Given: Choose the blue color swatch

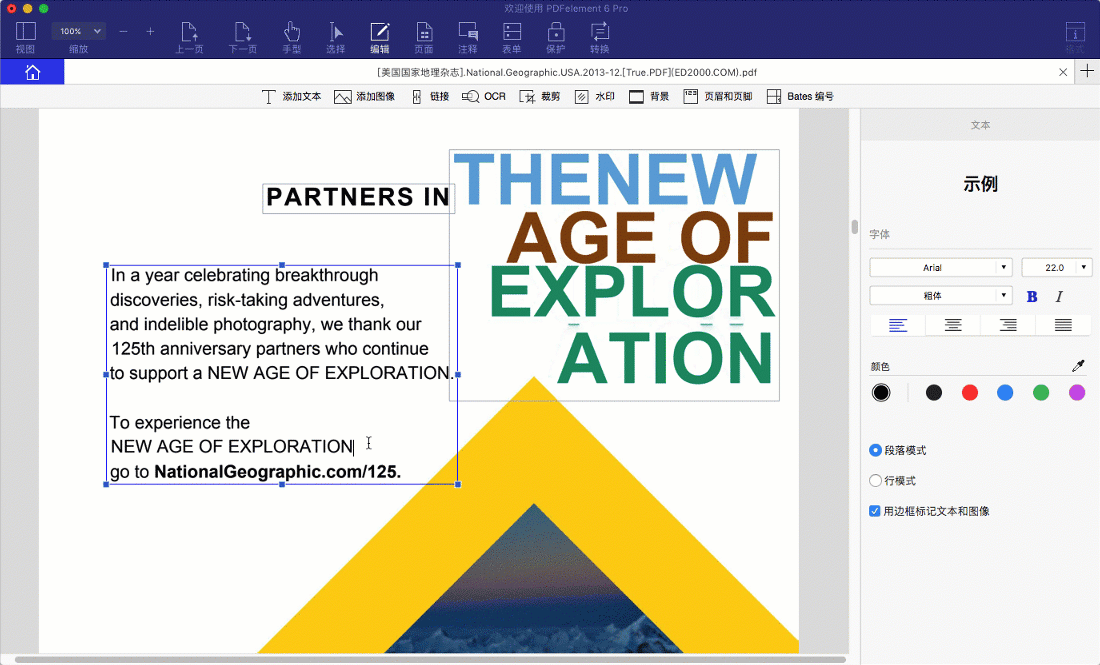Looking at the screenshot, I should 1005,392.
